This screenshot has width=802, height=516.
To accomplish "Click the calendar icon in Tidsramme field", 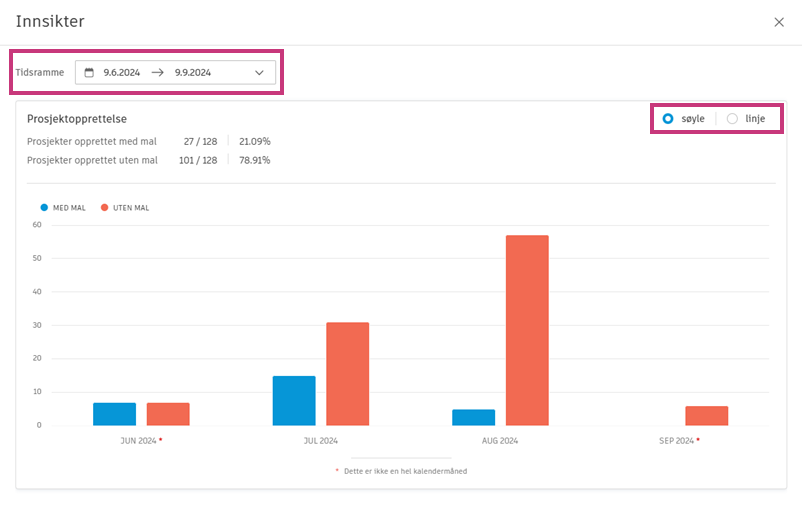I will 89,73.
